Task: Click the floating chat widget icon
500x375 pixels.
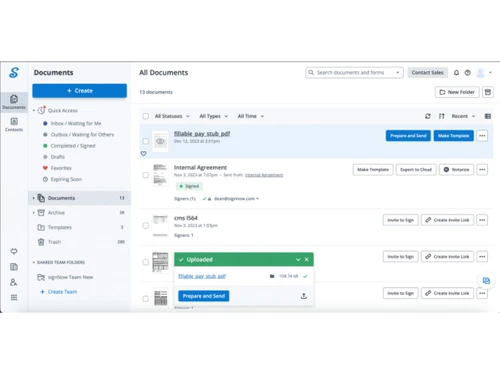Action: [x=486, y=281]
